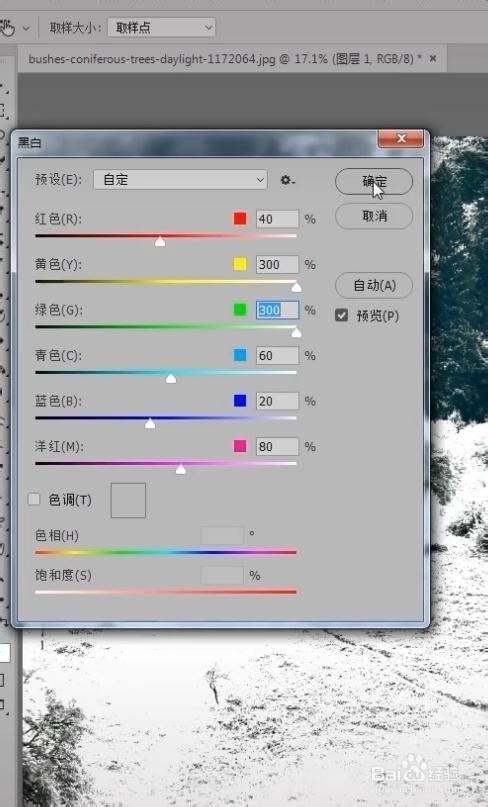Select the bushes-coniferous-trees document tab

(224, 59)
